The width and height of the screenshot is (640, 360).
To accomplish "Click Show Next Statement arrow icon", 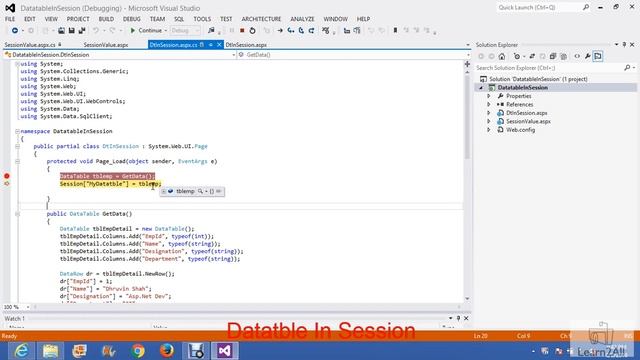I will point(280,31).
